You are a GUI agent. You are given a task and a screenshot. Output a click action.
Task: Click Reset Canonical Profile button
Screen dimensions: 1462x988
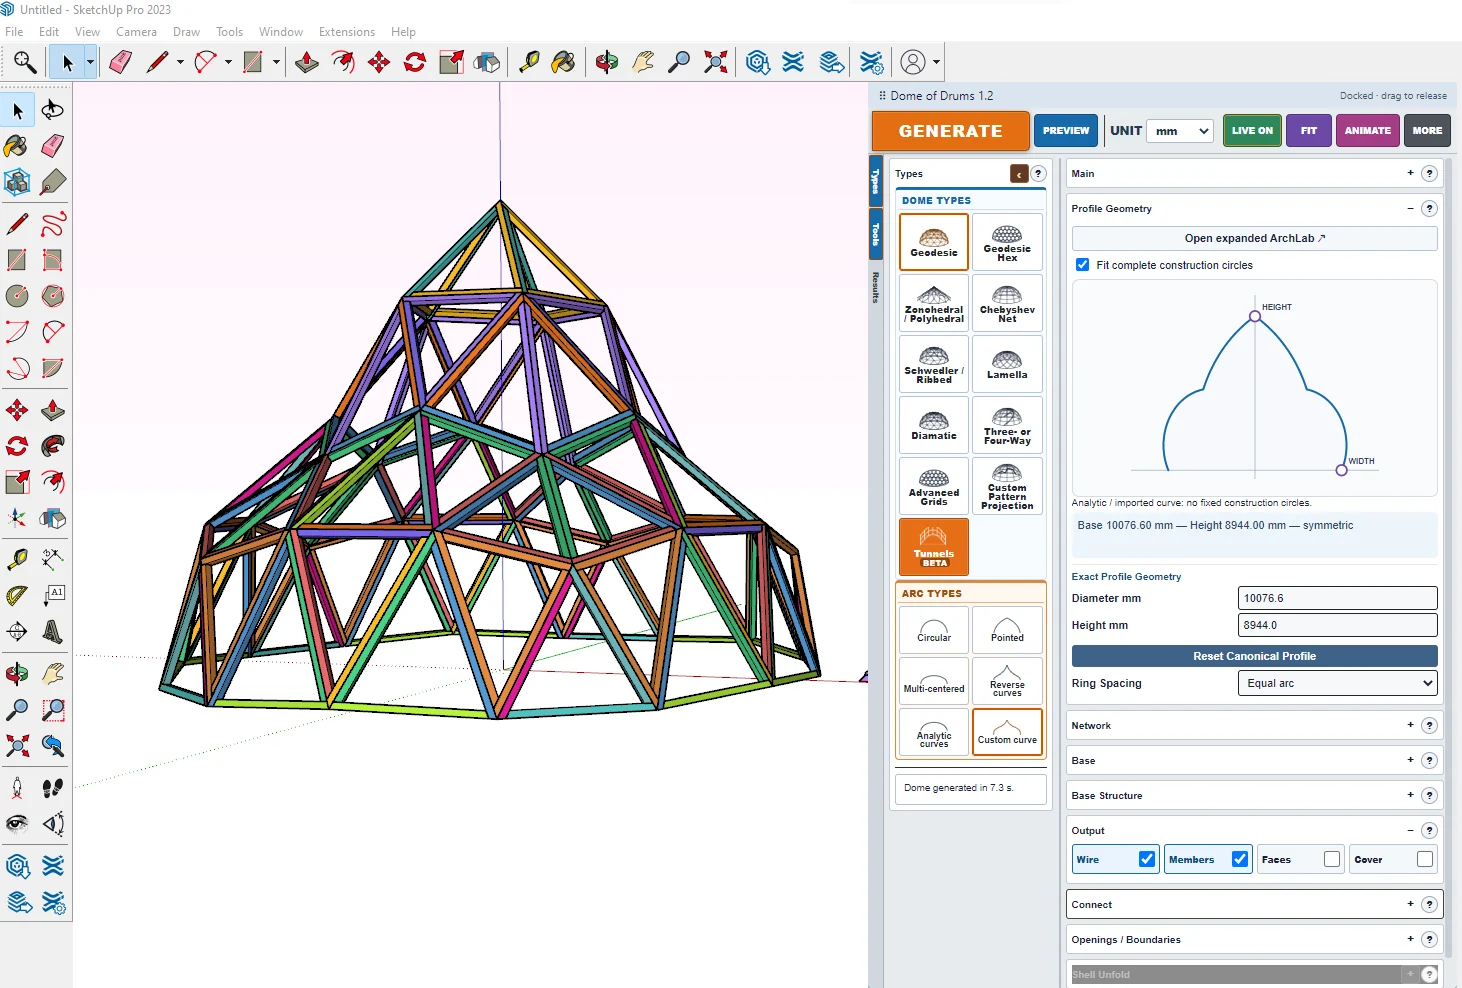point(1254,656)
